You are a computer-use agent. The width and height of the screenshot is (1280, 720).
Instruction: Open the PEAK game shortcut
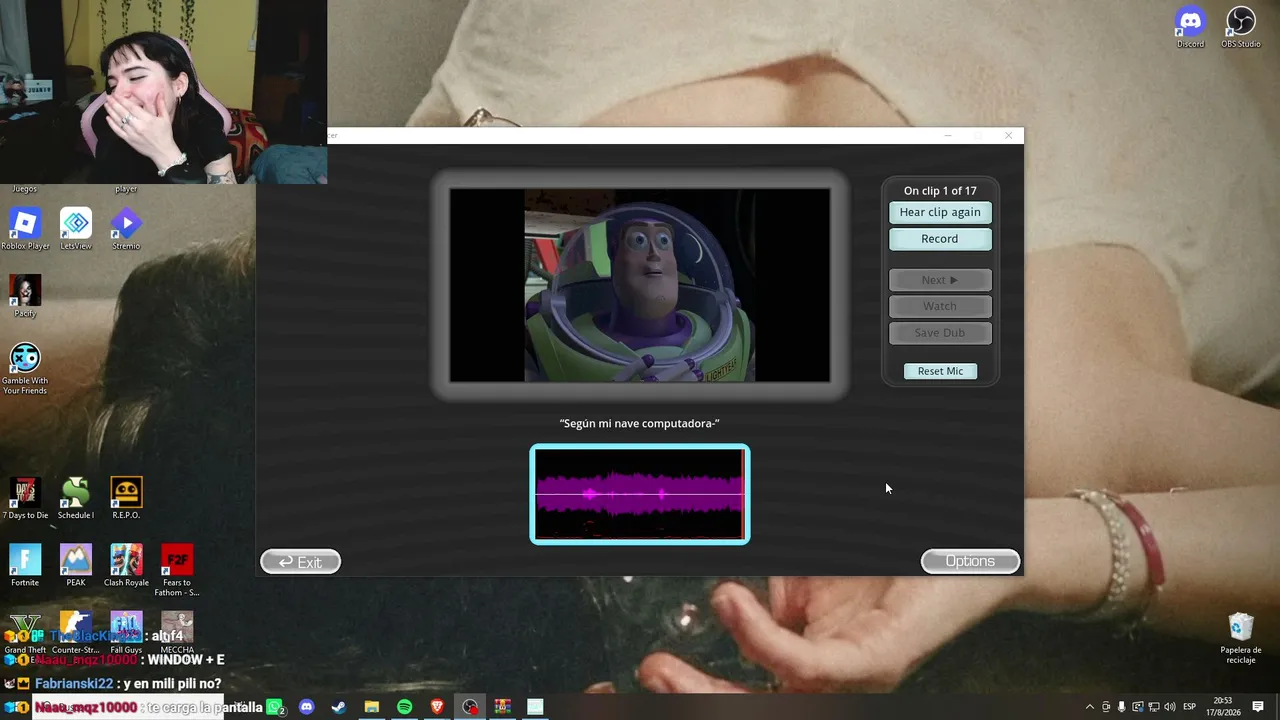pos(76,565)
